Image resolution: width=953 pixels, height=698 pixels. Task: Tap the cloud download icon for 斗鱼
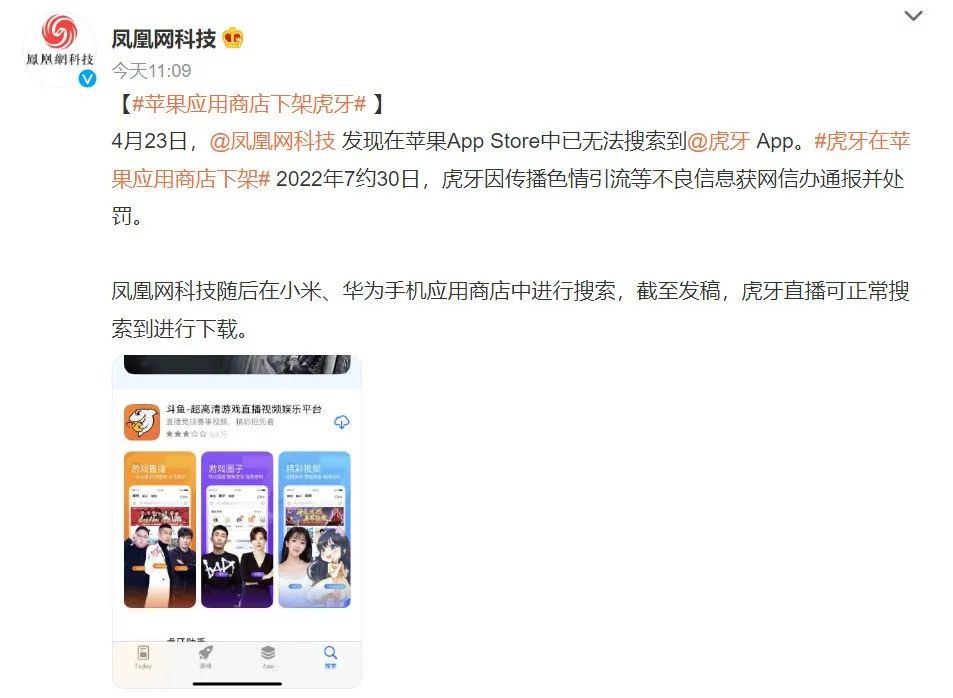pos(342,422)
